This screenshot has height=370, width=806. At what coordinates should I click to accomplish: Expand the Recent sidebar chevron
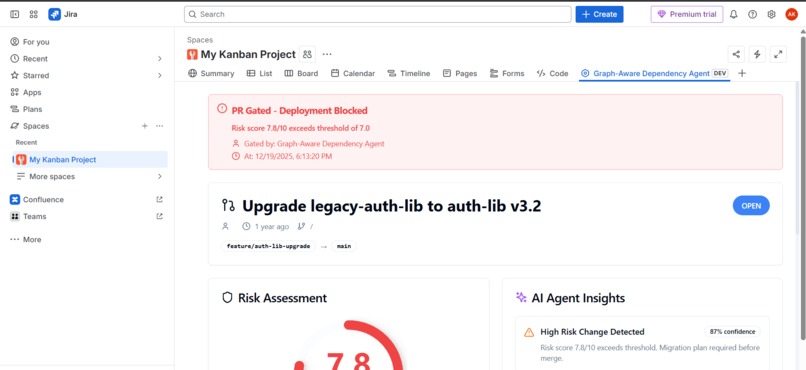point(159,59)
